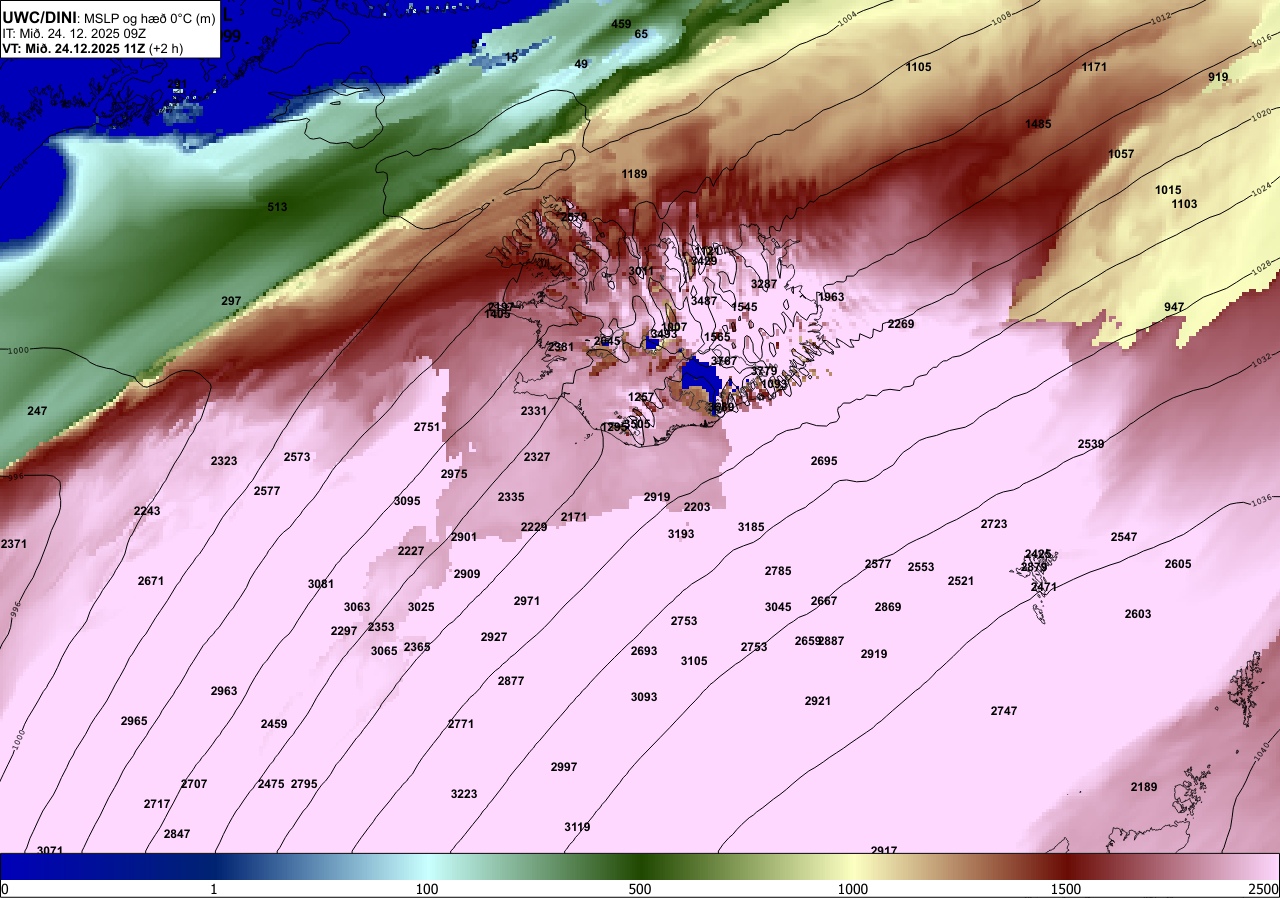The height and width of the screenshot is (898, 1280).
Task: Click the map value 2269
Action: coord(901,324)
